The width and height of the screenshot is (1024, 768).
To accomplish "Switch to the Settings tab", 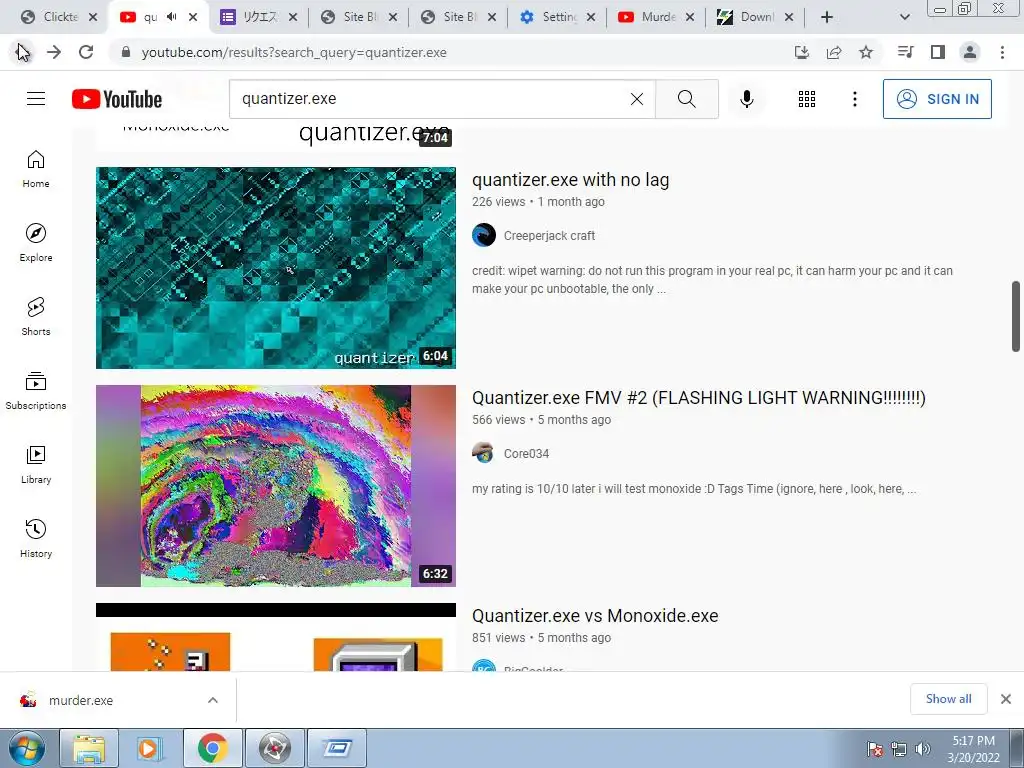I will [558, 17].
